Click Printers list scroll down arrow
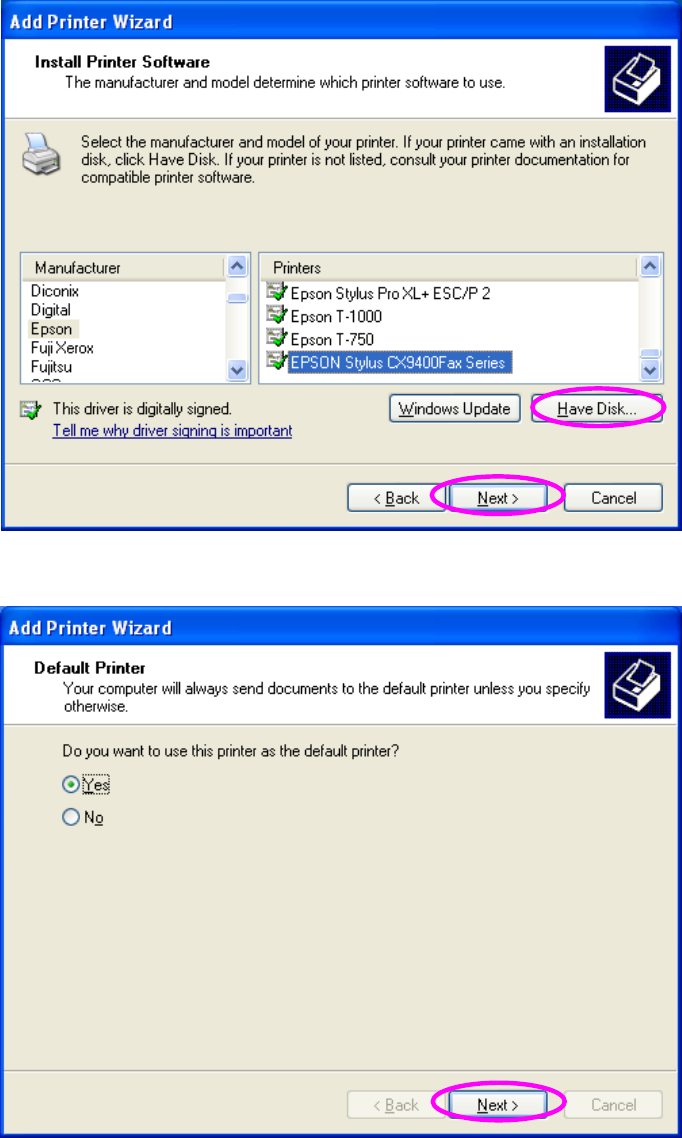Viewport: 682px width, 1138px height. (x=651, y=370)
